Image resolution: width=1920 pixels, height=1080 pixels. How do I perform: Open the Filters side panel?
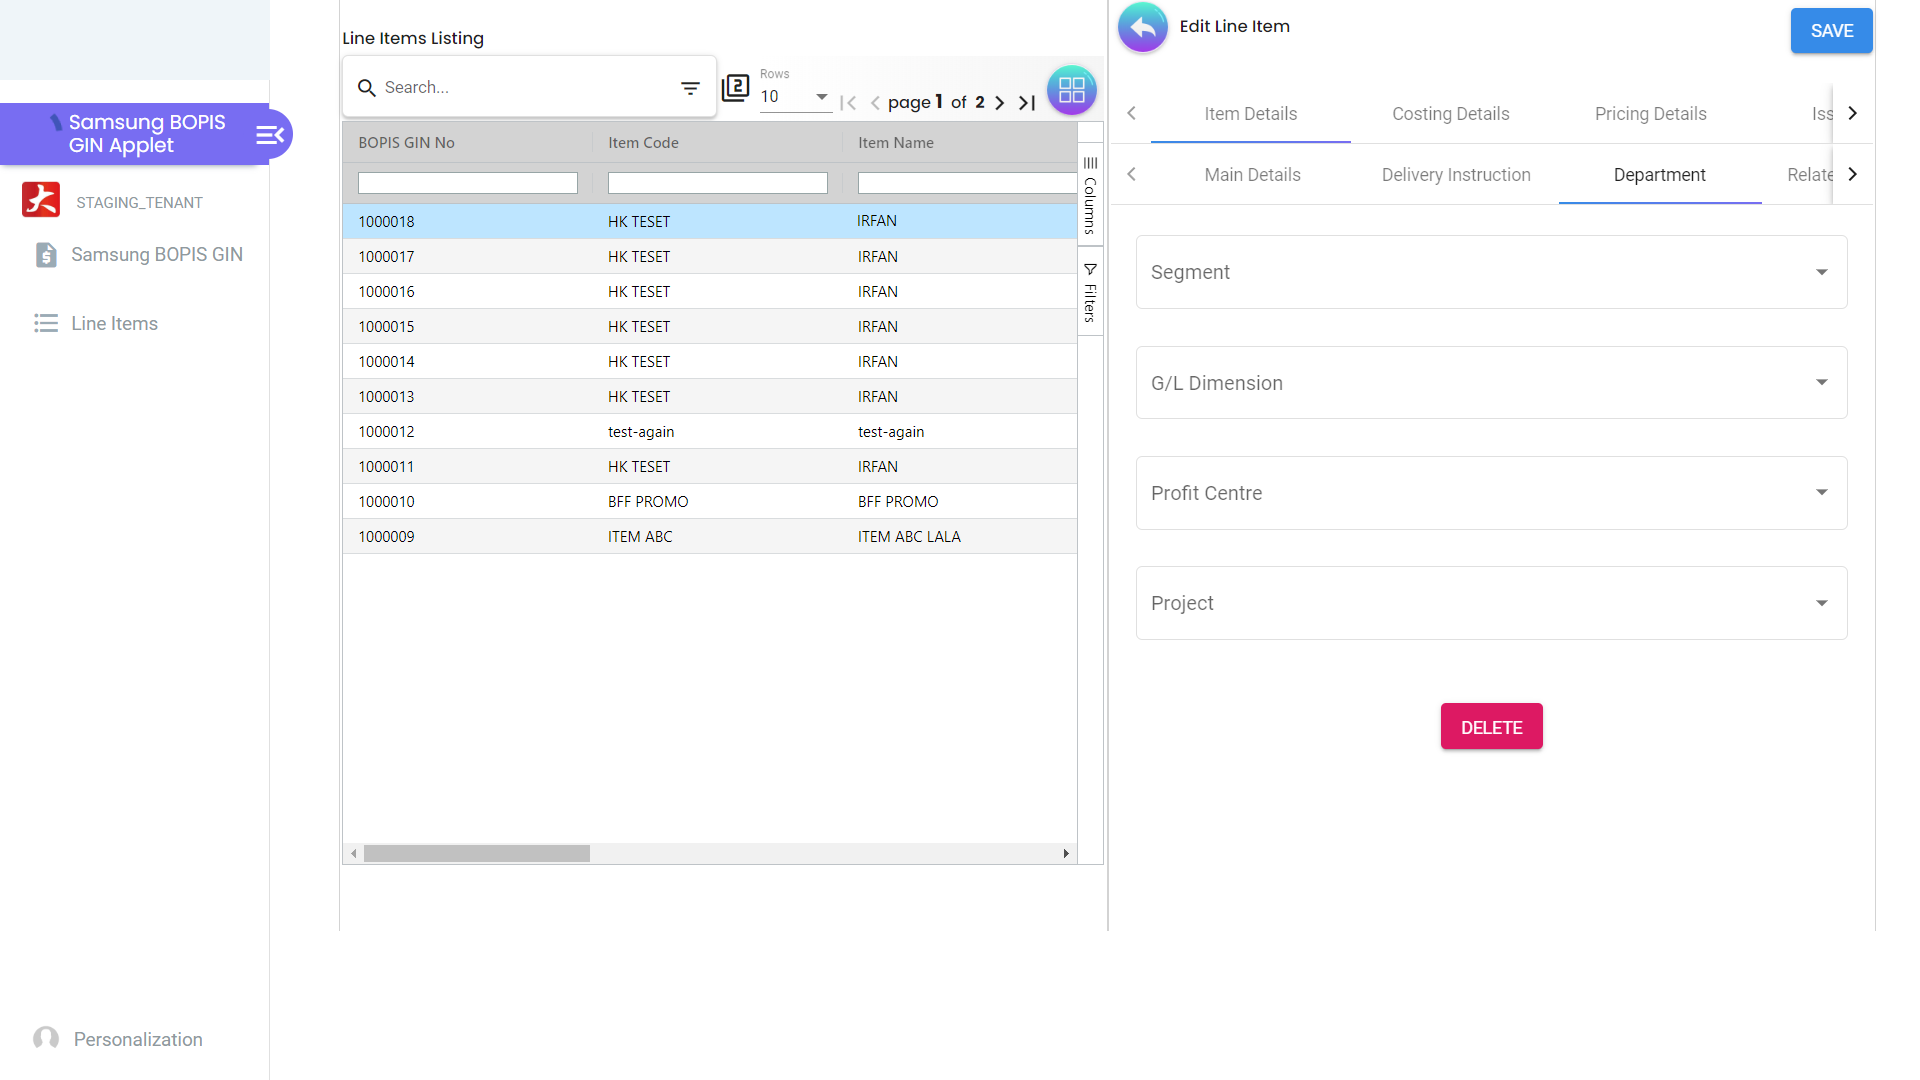(1090, 292)
